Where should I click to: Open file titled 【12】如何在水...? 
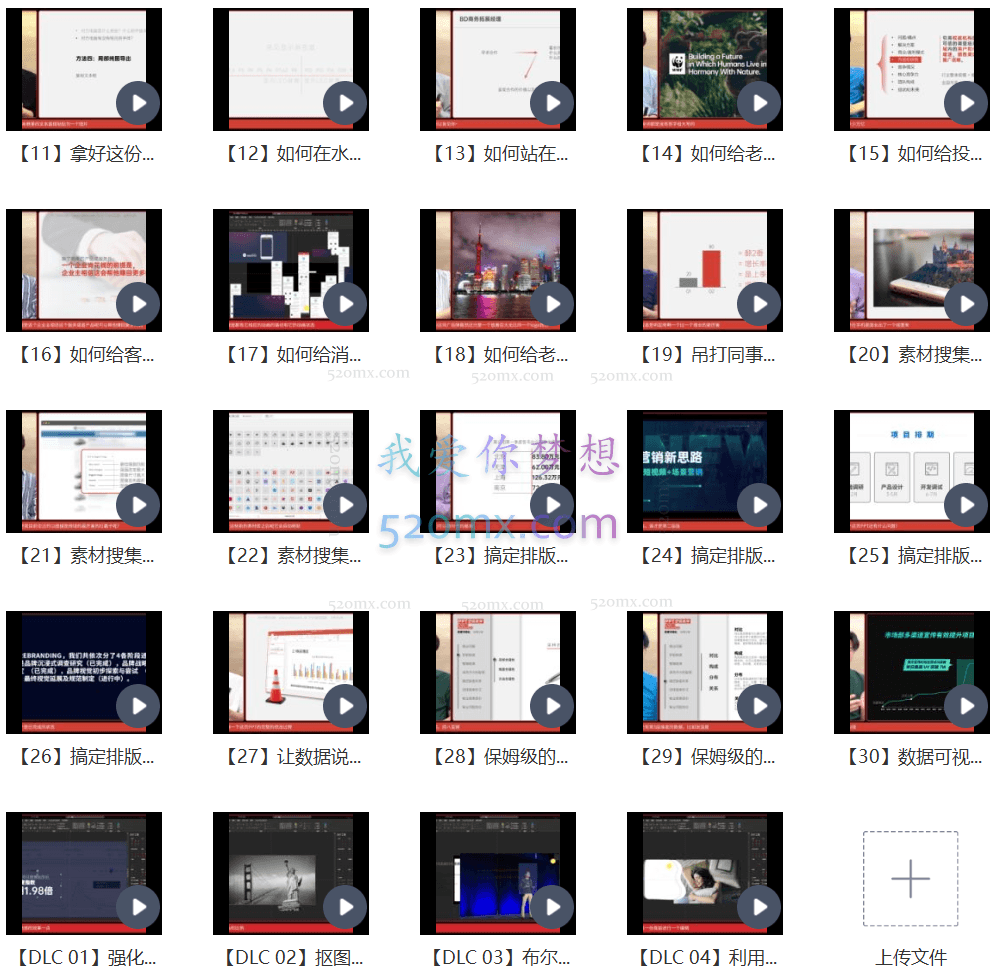tap(291, 154)
